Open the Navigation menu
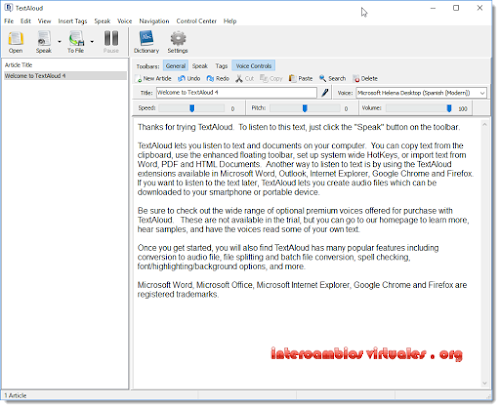This screenshot has width=500, height=408. (x=154, y=21)
